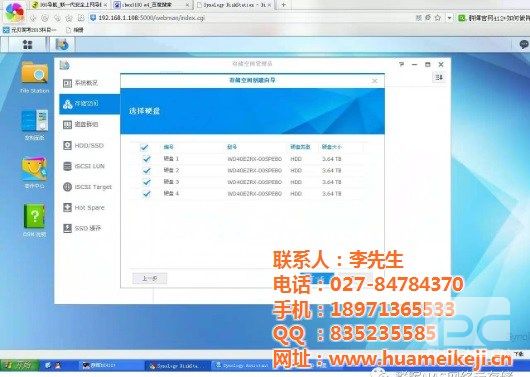Click the Windows Start button
530x377 pixels.
tap(19, 365)
